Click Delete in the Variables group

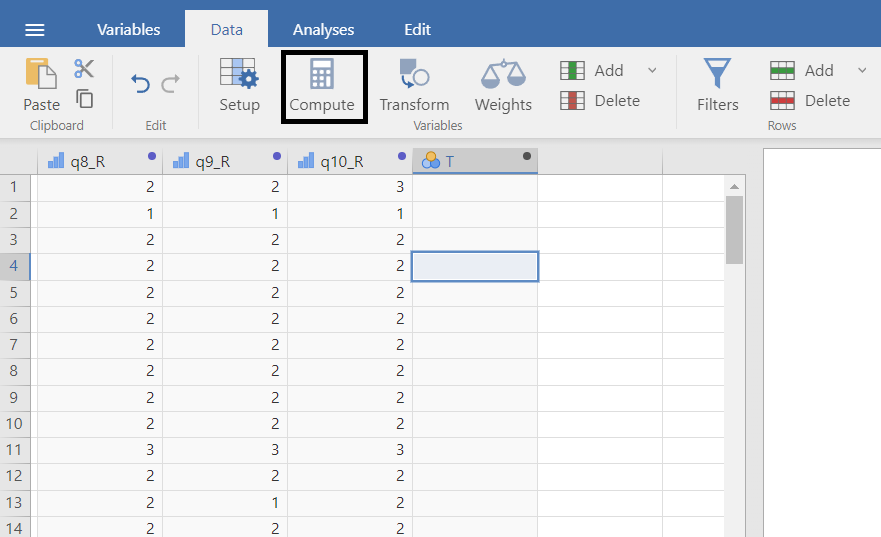click(x=600, y=100)
